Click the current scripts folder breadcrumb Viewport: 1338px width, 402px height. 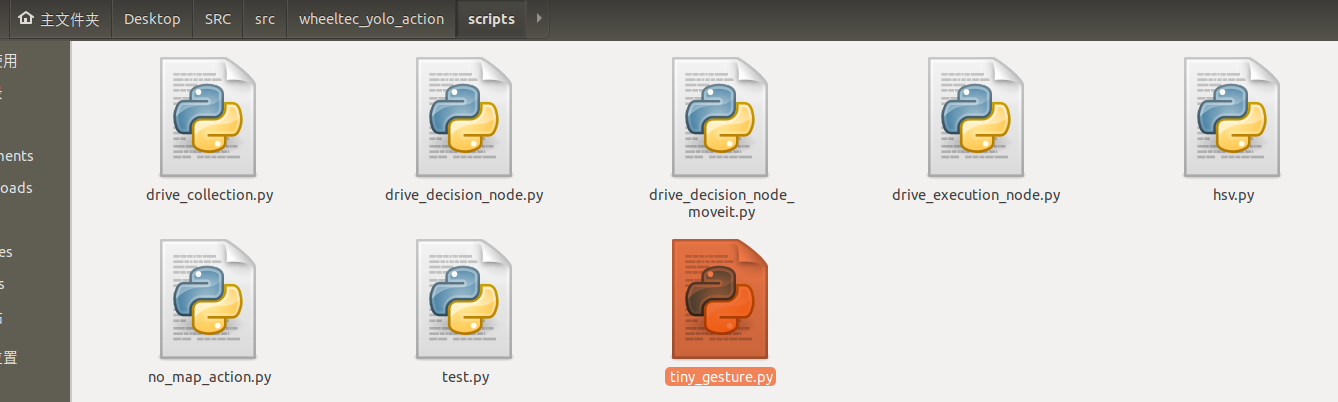coord(491,19)
